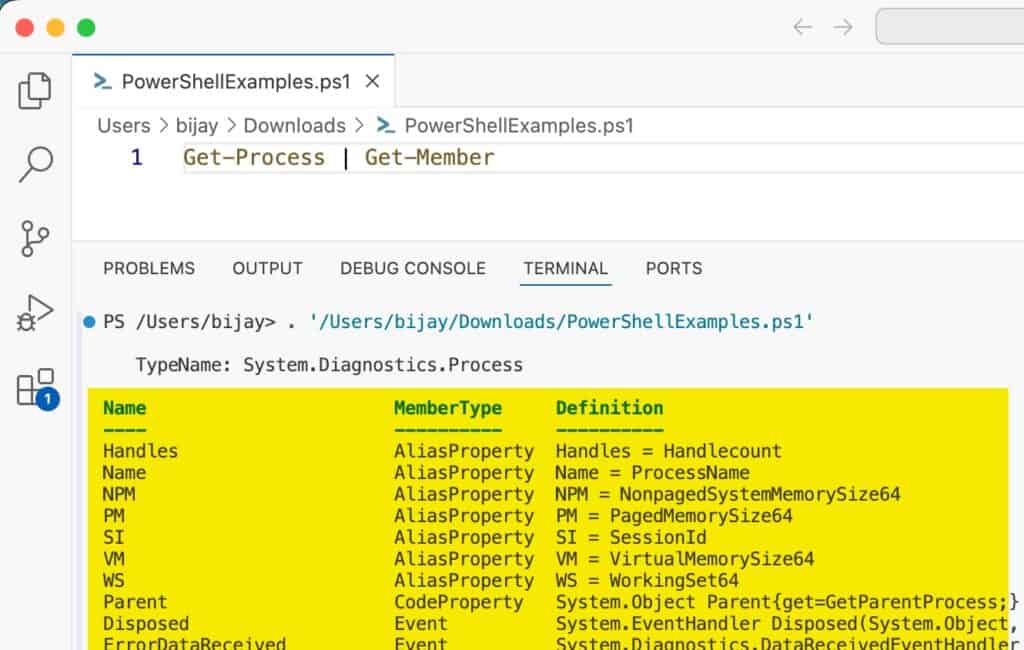
Task: Open the Users breadcrumb dropdown
Action: coord(123,126)
